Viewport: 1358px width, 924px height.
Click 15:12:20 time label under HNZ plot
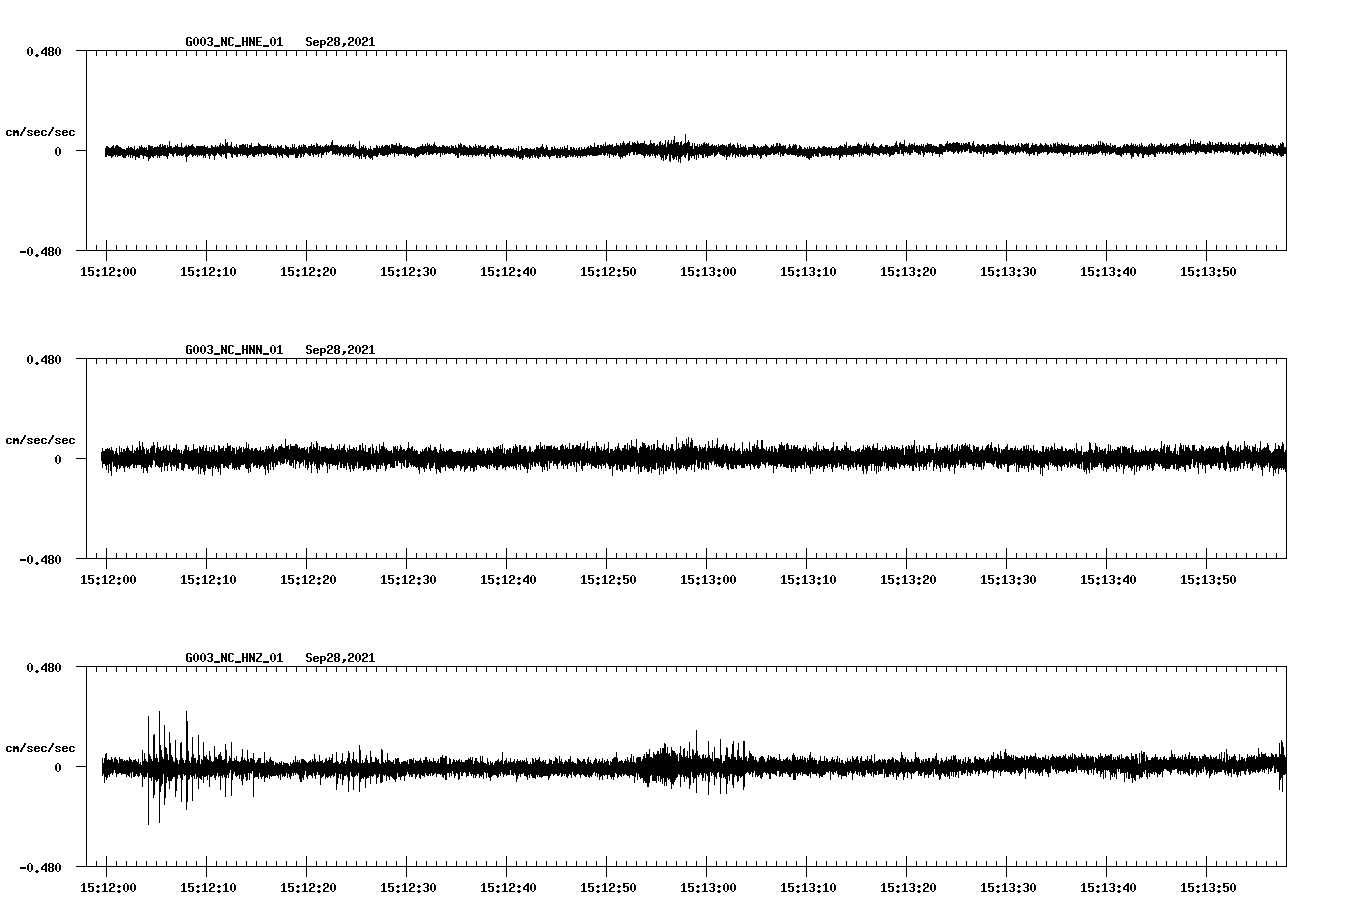coord(308,888)
